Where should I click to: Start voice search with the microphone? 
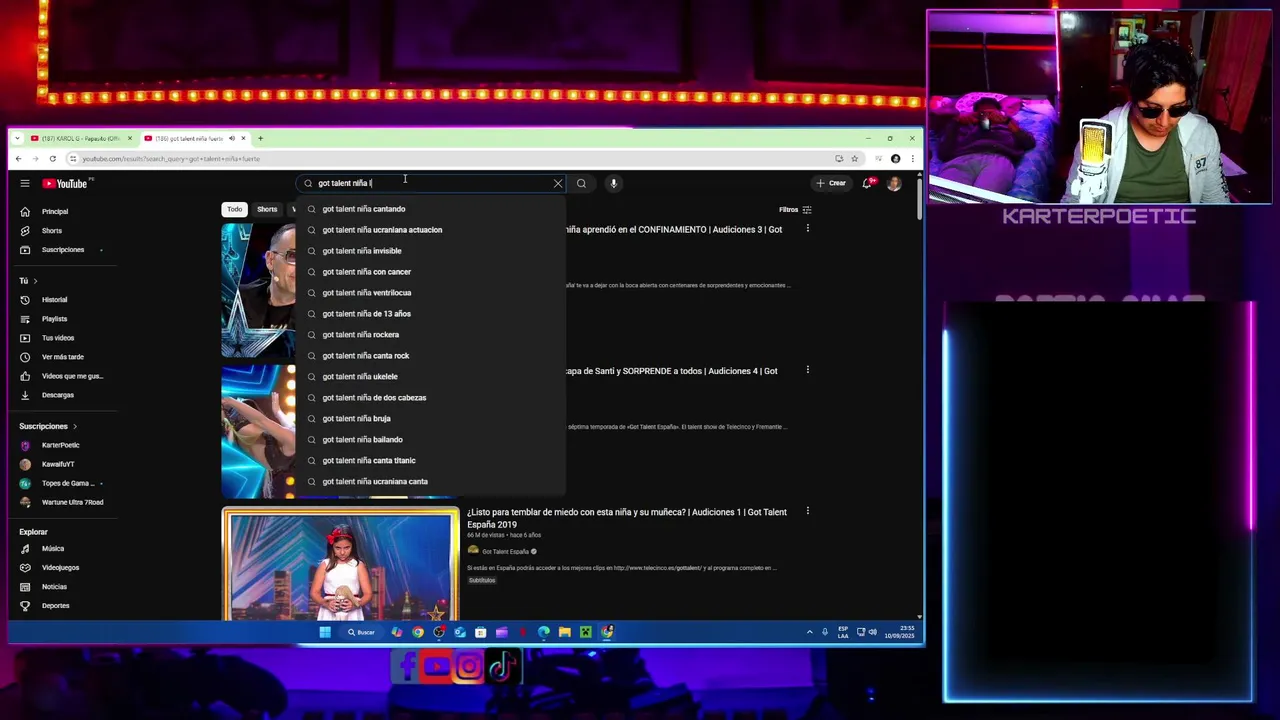(613, 183)
